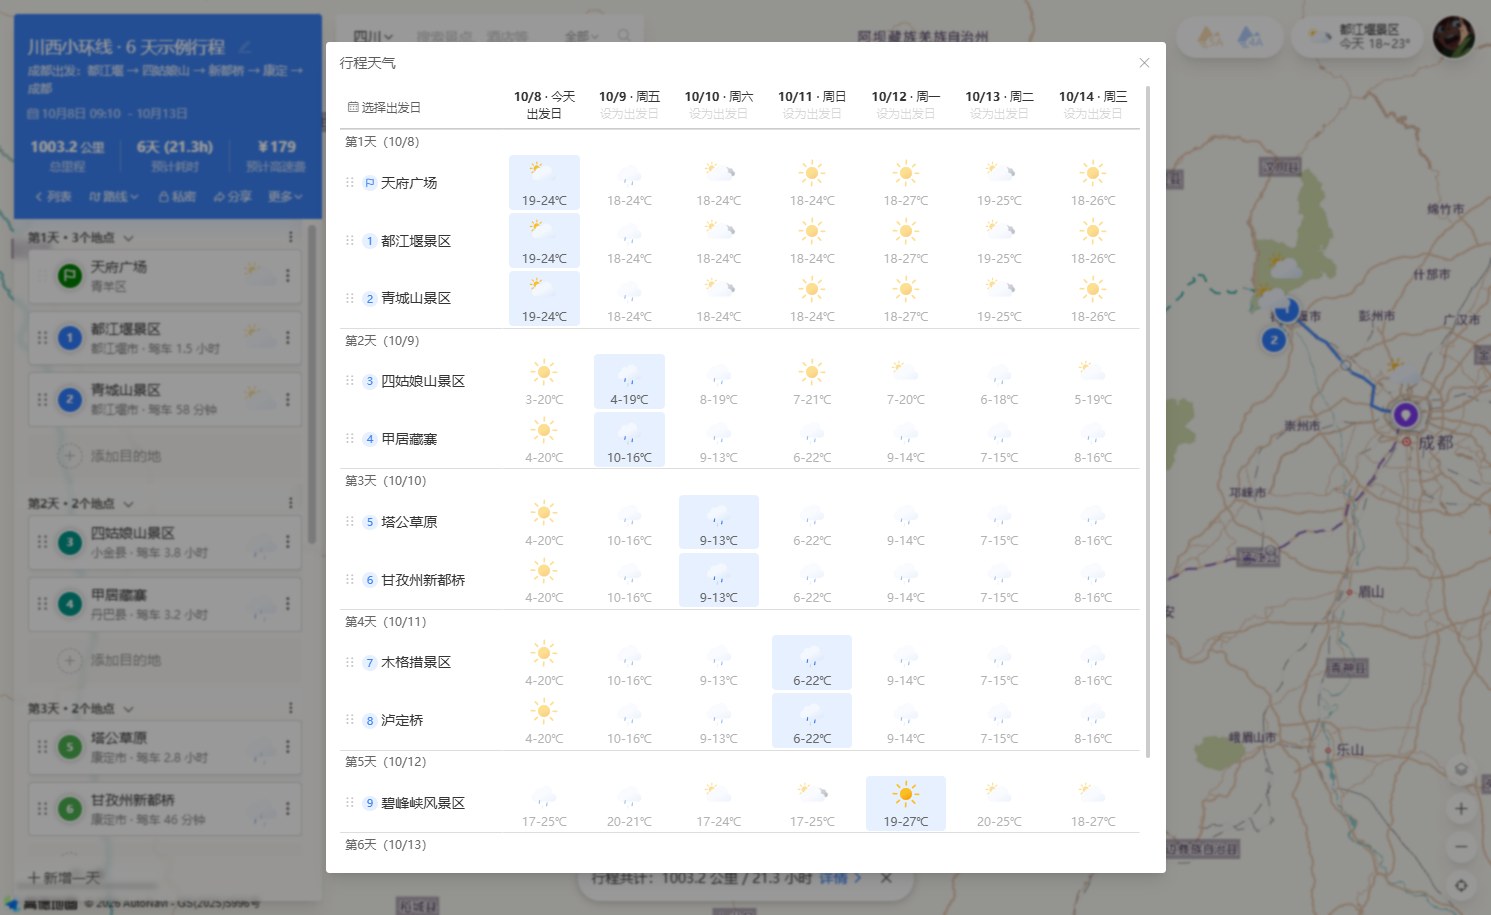This screenshot has width=1491, height=915.
Task: Select 碧峰峡风景区 sunny cell for 10/12
Action: coord(906,803)
